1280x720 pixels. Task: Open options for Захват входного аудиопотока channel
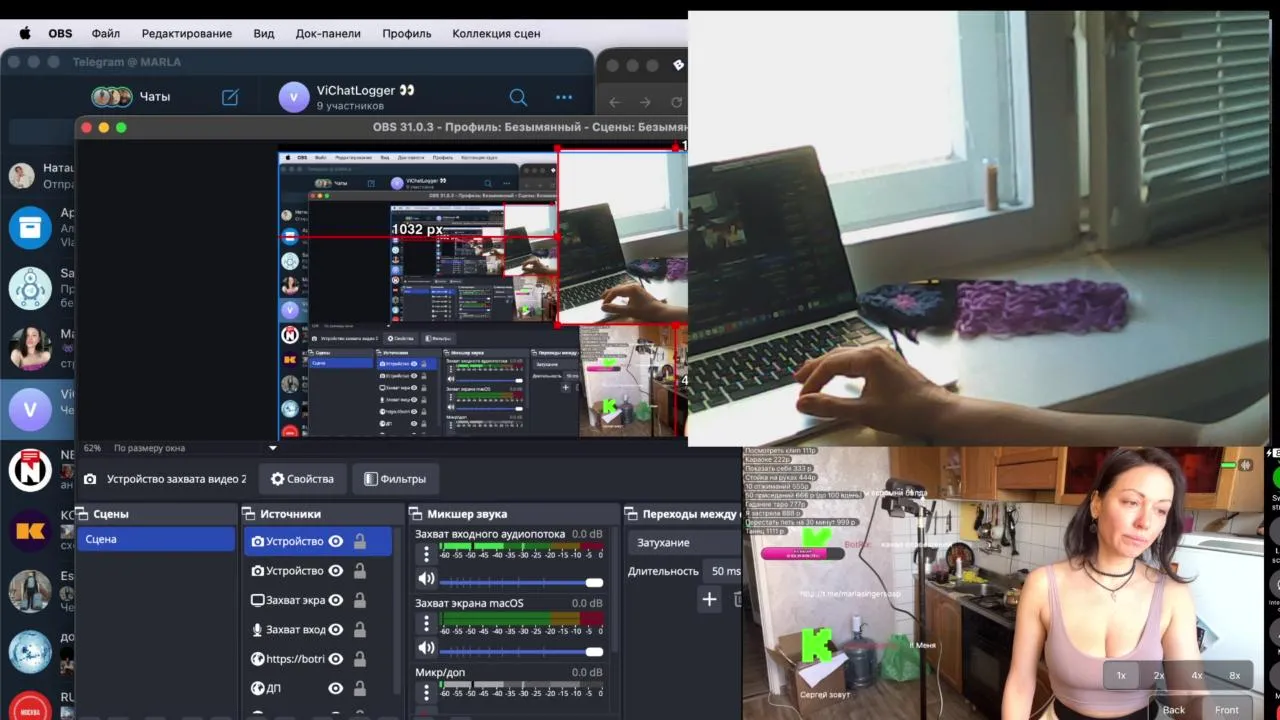[x=426, y=554]
